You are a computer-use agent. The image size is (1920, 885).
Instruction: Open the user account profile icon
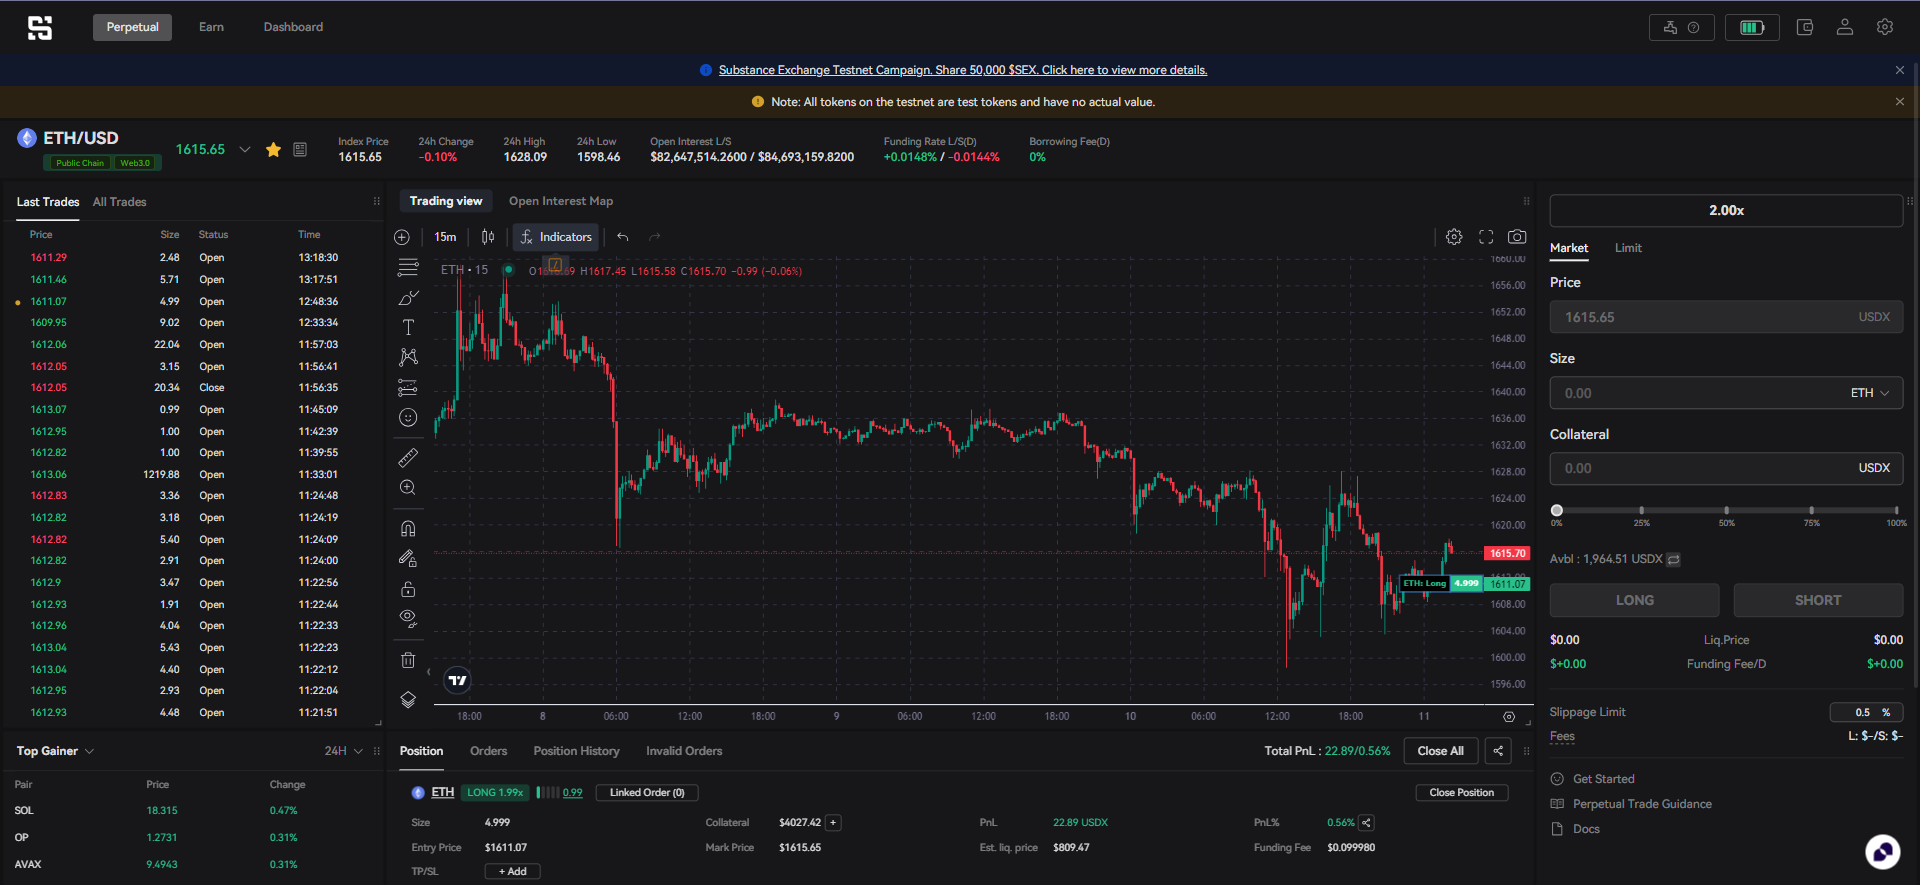1845,27
